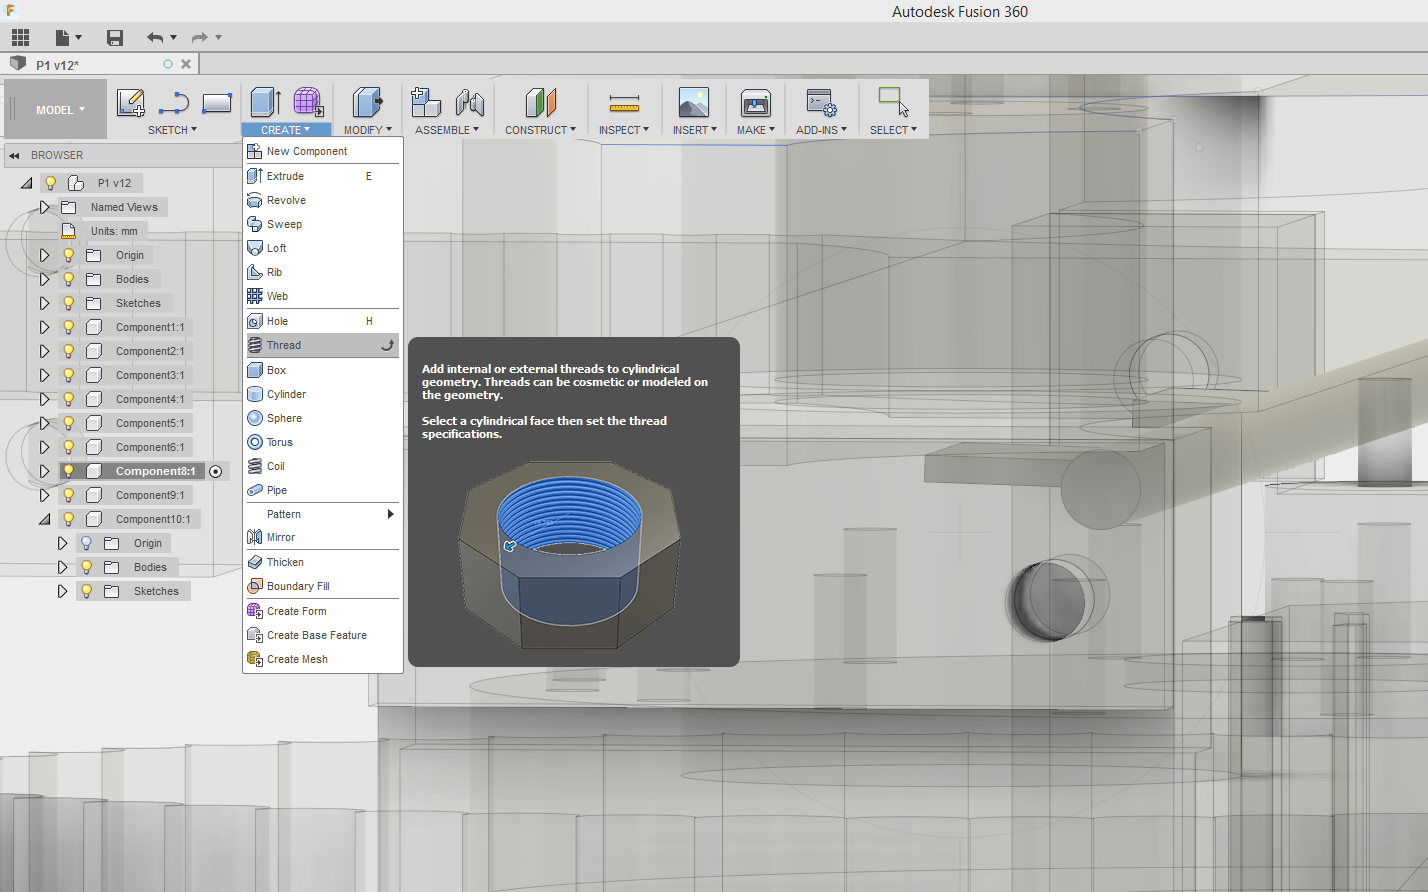Select the Line sketch tool icon

point(174,103)
